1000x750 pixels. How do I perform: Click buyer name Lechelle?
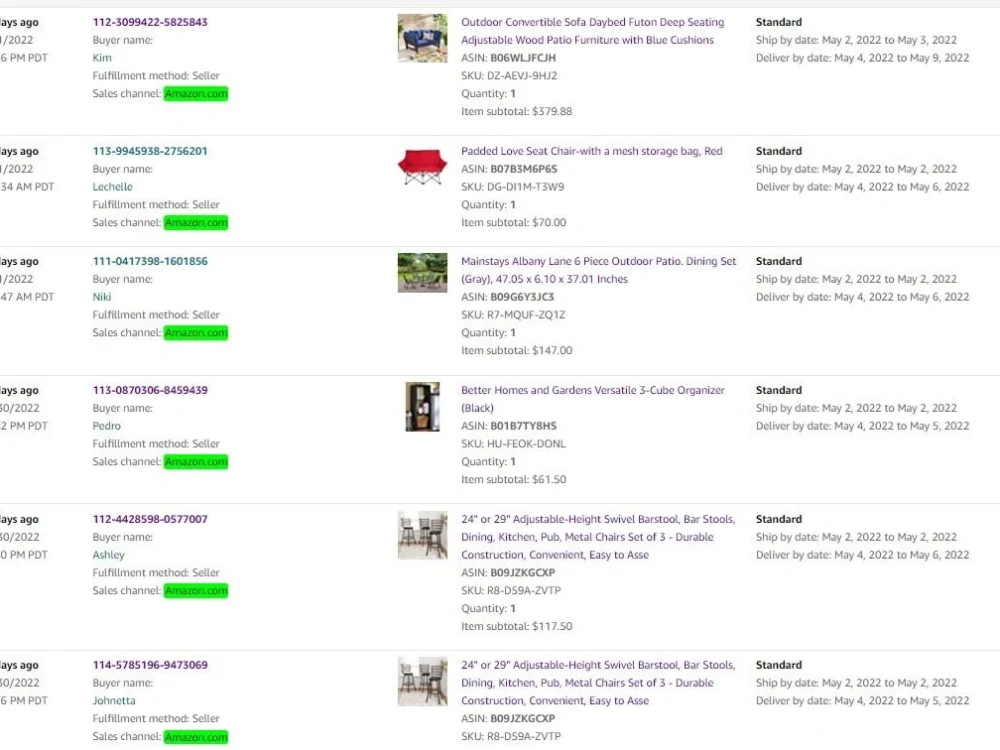point(112,187)
